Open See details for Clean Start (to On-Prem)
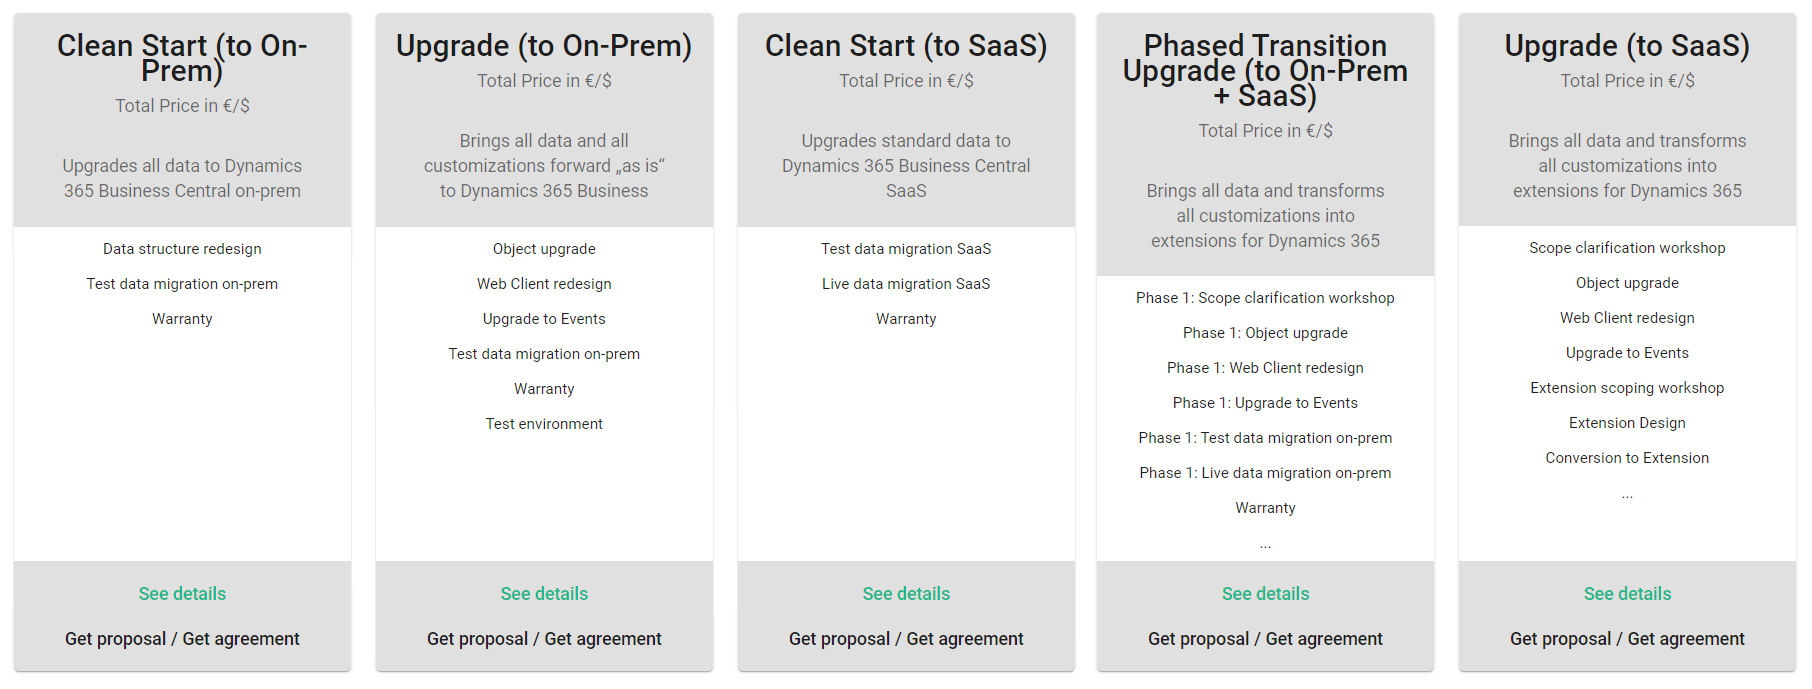This screenshot has width=1812, height=689. coord(182,594)
